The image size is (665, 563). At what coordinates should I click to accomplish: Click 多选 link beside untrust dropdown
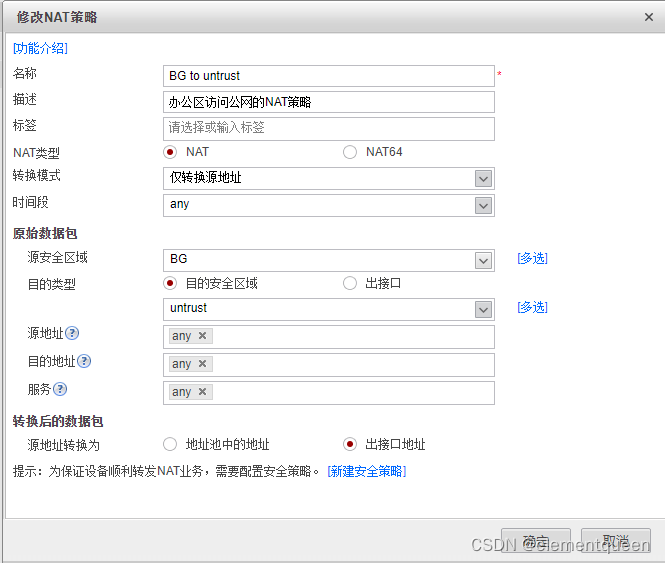click(532, 307)
